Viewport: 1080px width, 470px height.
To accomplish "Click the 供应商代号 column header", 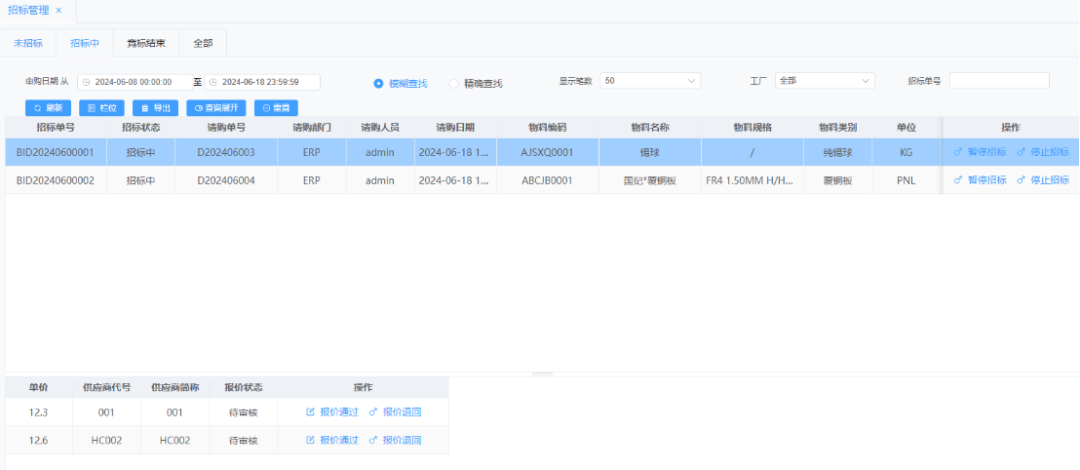I will (106, 387).
